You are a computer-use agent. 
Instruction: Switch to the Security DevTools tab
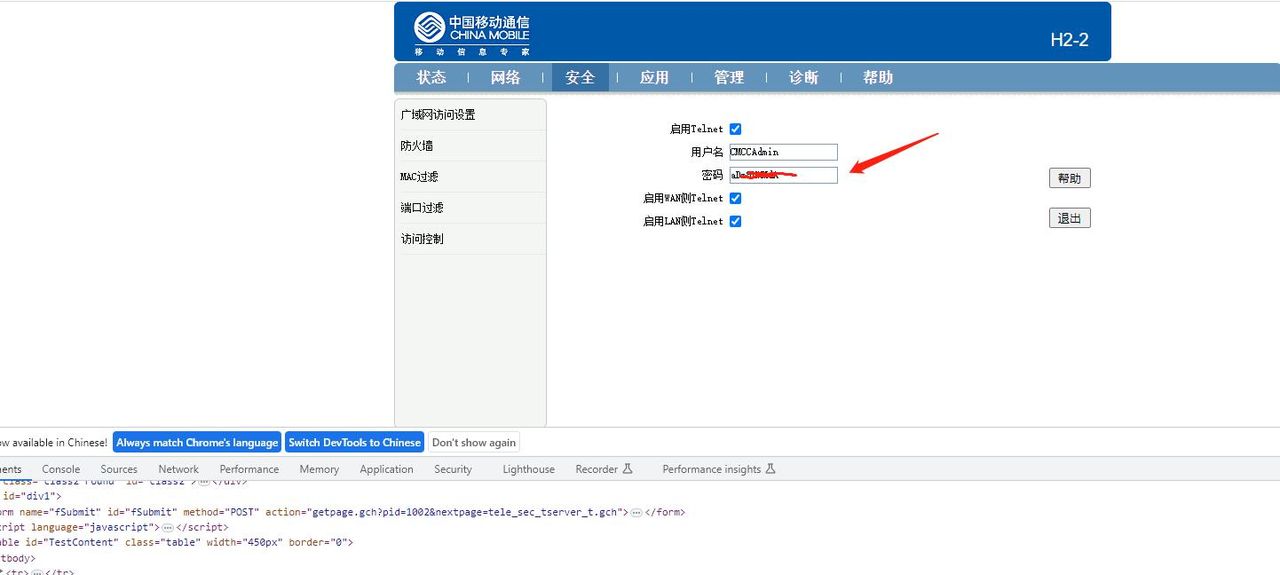453,469
